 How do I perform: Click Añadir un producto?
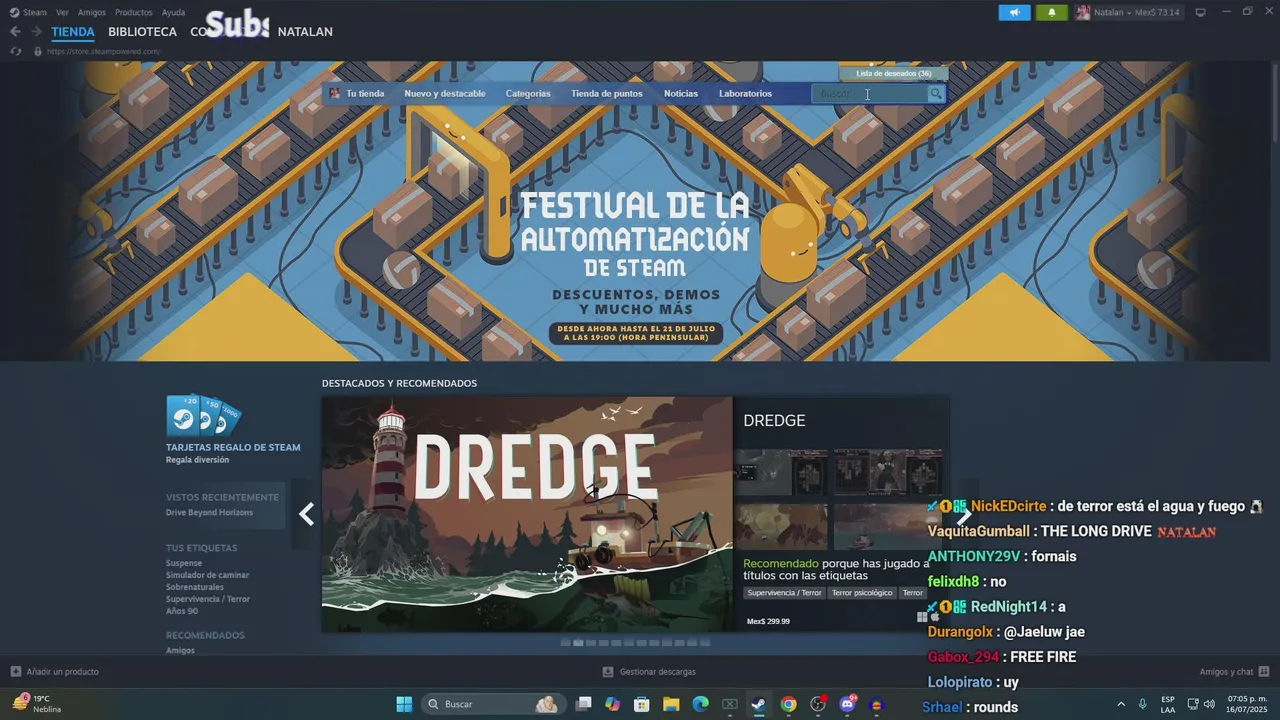click(62, 672)
